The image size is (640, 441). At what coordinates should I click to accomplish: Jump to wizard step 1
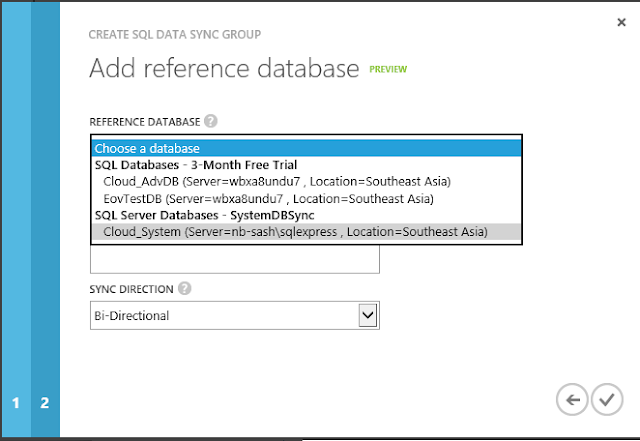16,404
